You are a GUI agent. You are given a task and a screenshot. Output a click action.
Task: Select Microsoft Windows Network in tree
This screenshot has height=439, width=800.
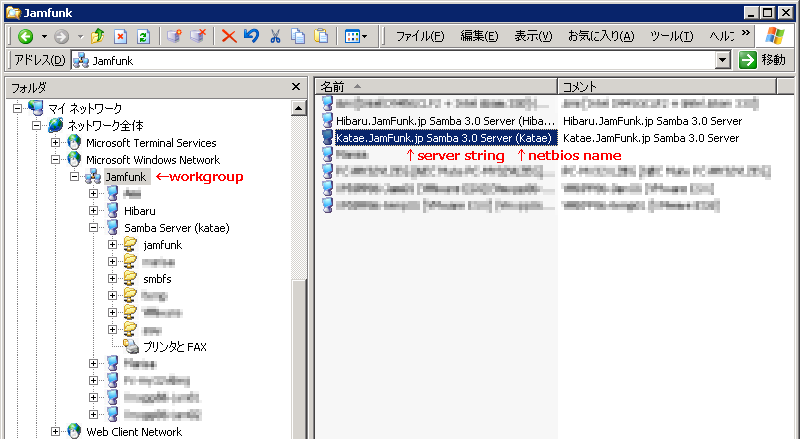153,160
